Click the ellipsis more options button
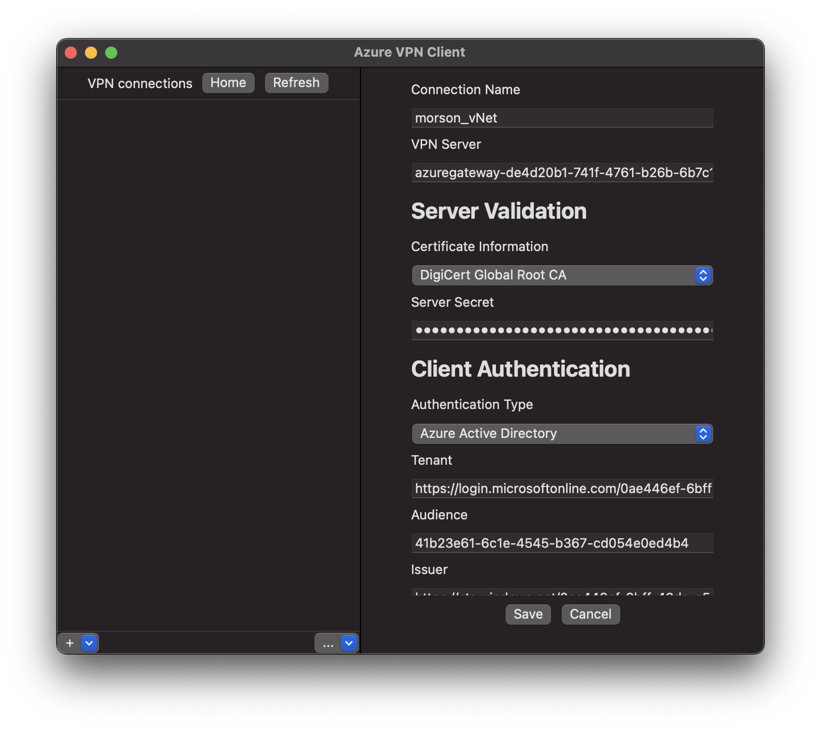Image resolution: width=821 pixels, height=729 pixels. click(x=328, y=643)
